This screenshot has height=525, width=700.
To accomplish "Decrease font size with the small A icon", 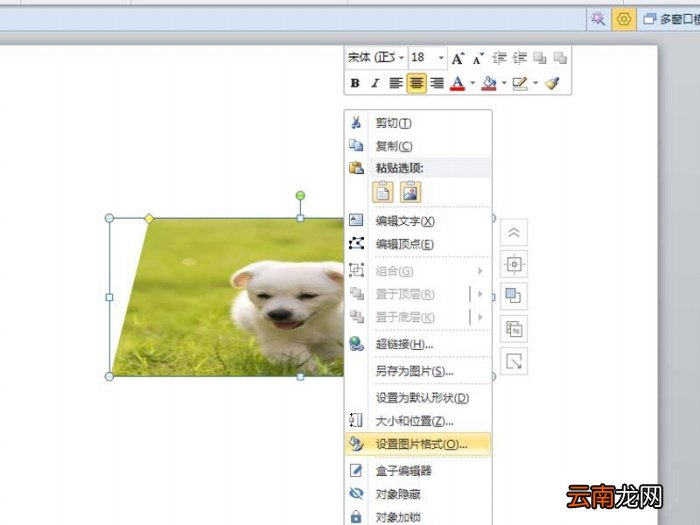I will point(478,58).
